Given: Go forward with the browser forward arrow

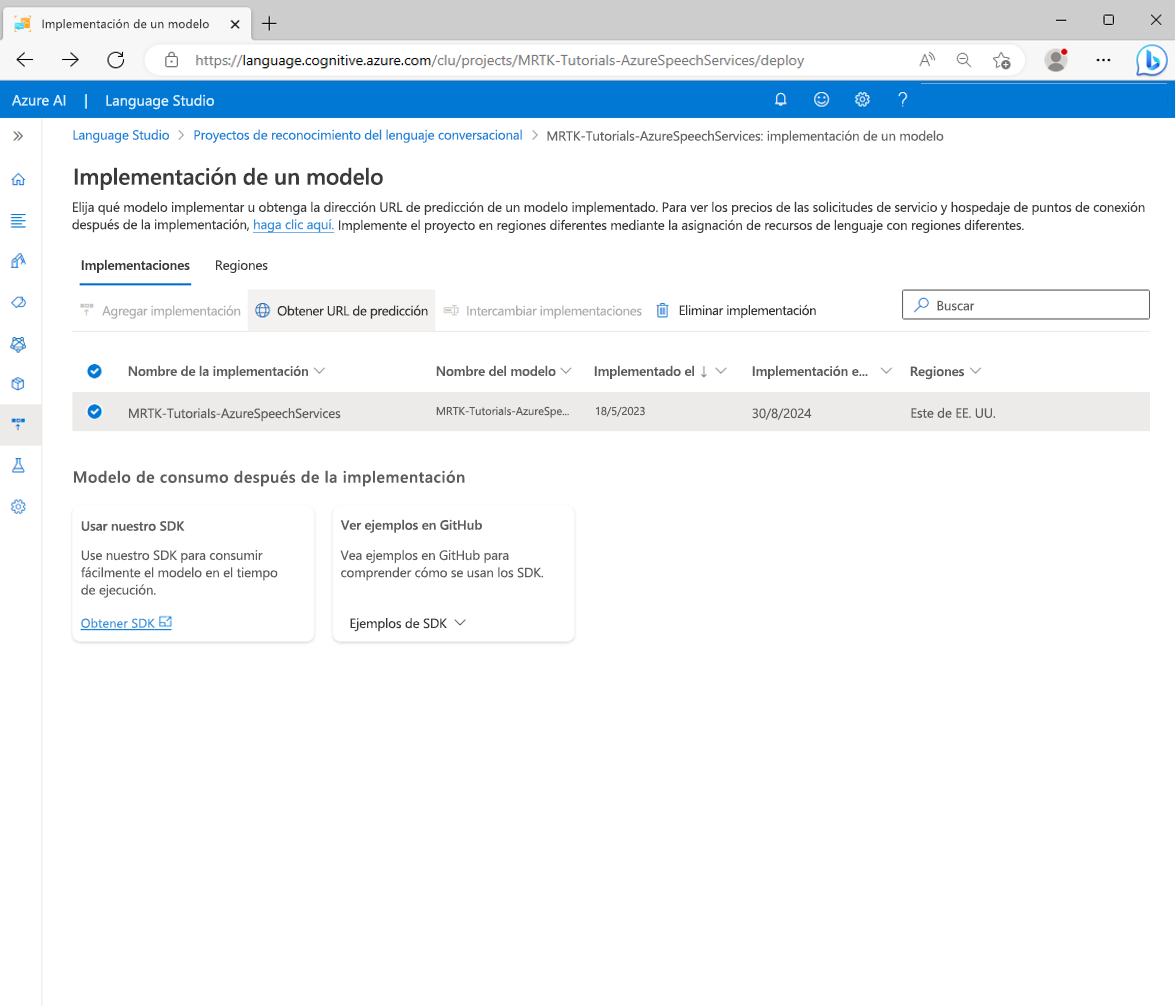Looking at the screenshot, I should 70,60.
